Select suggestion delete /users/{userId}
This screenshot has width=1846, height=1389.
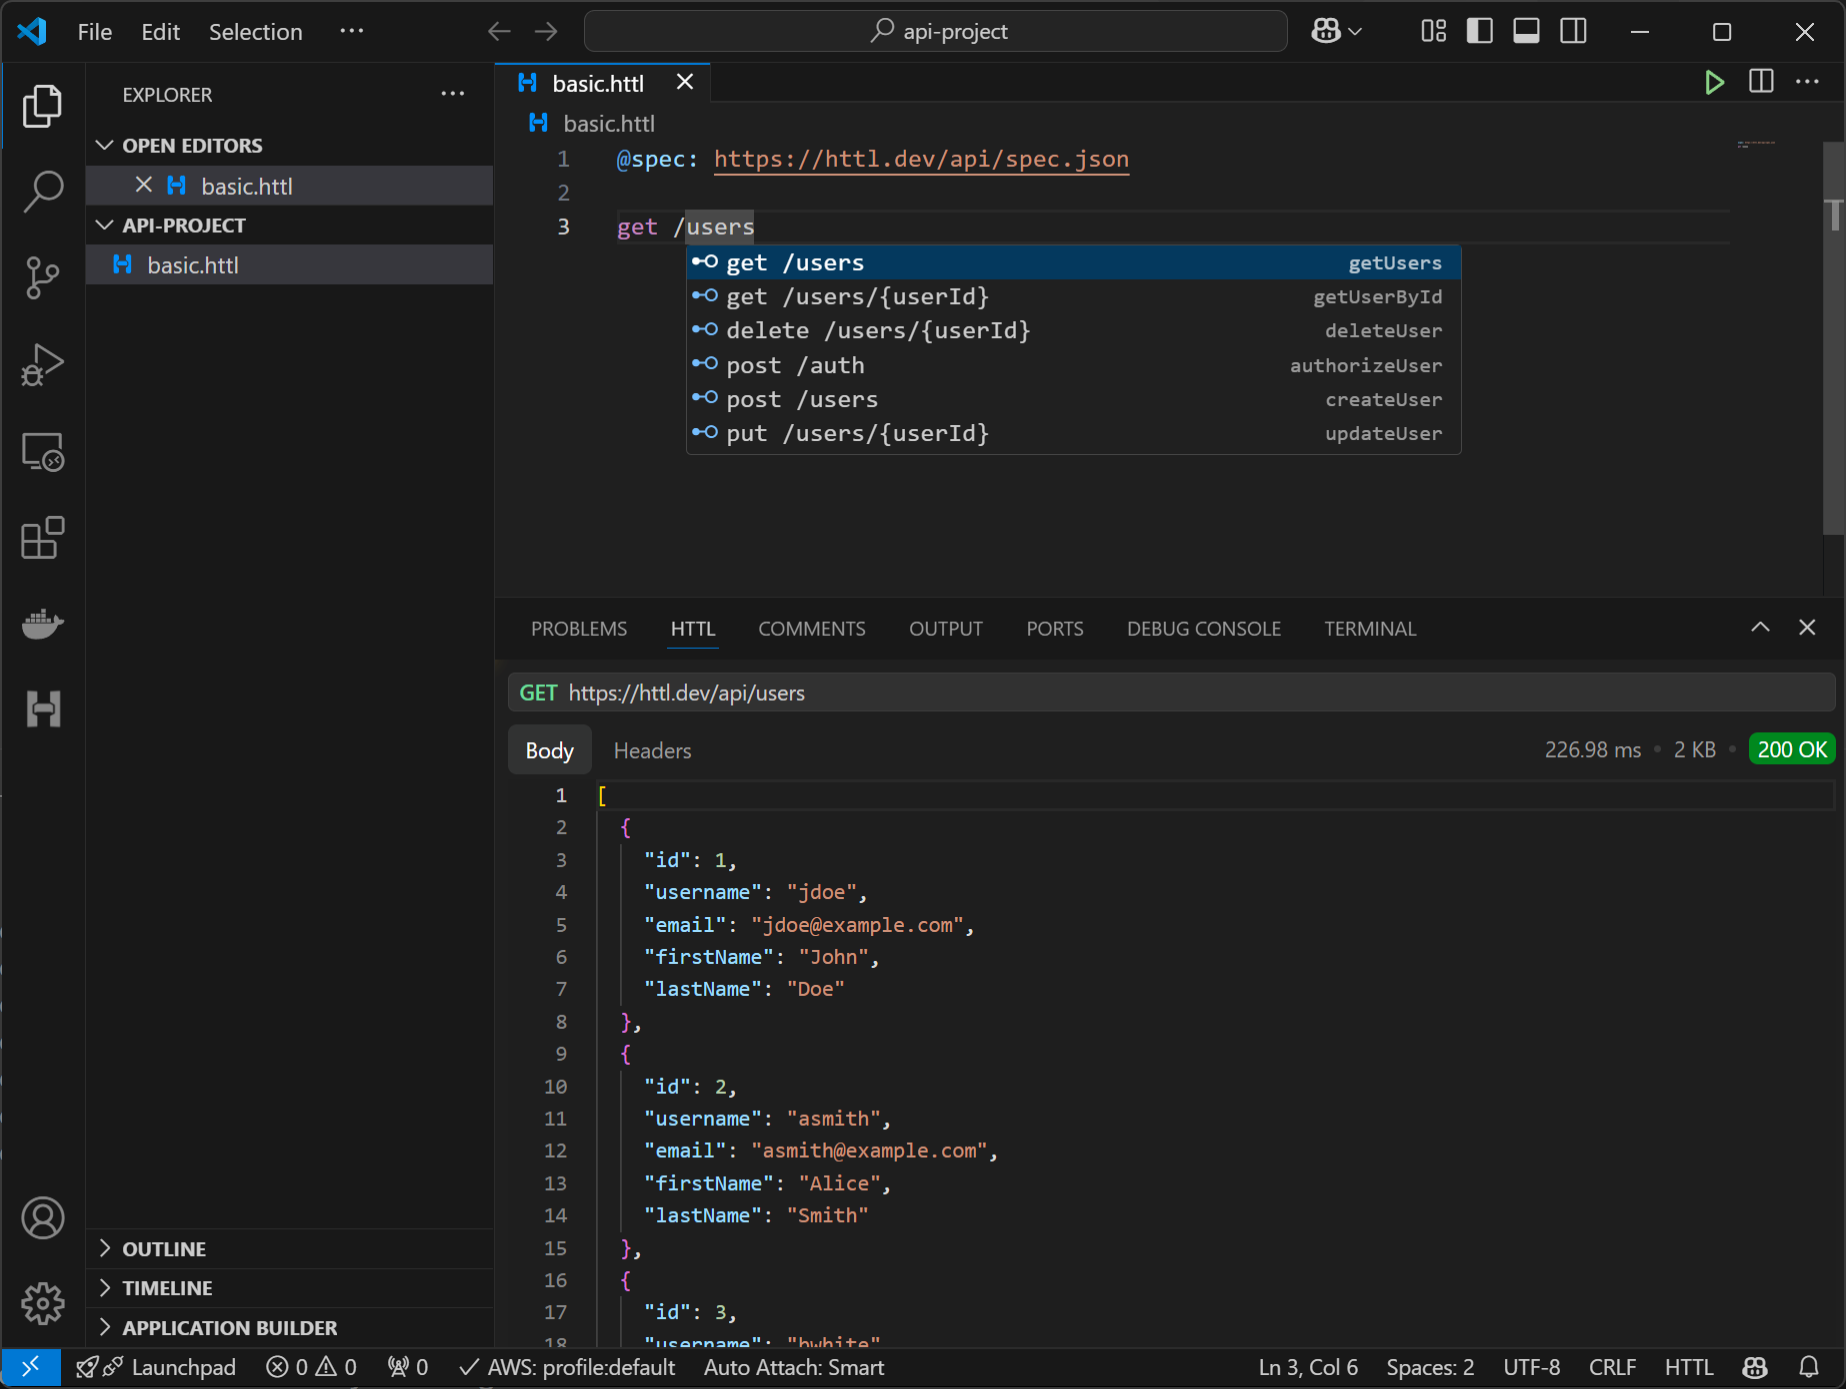1073,331
